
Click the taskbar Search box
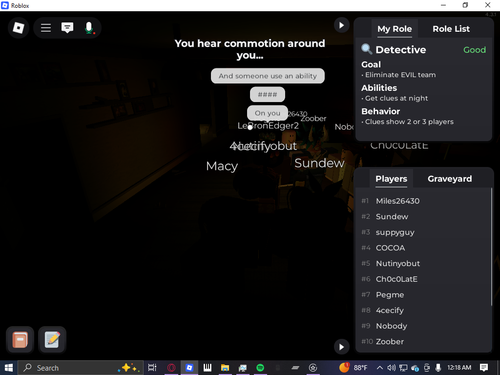pos(80,368)
